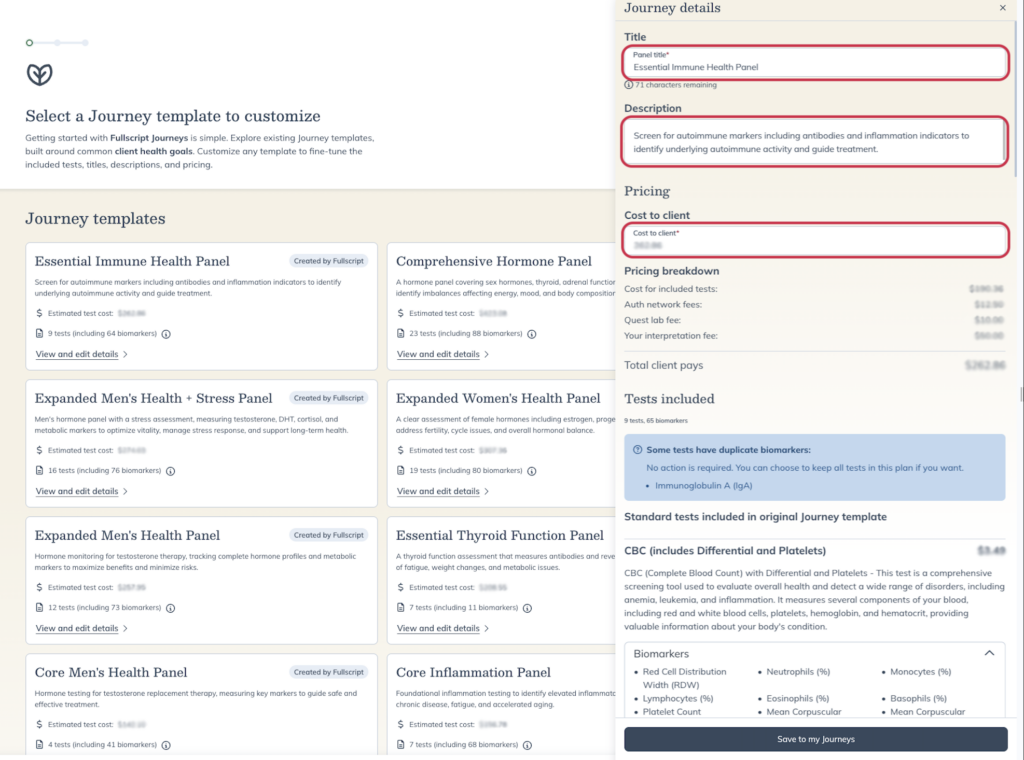Click the Fullscript leaf logo icon

41,75
